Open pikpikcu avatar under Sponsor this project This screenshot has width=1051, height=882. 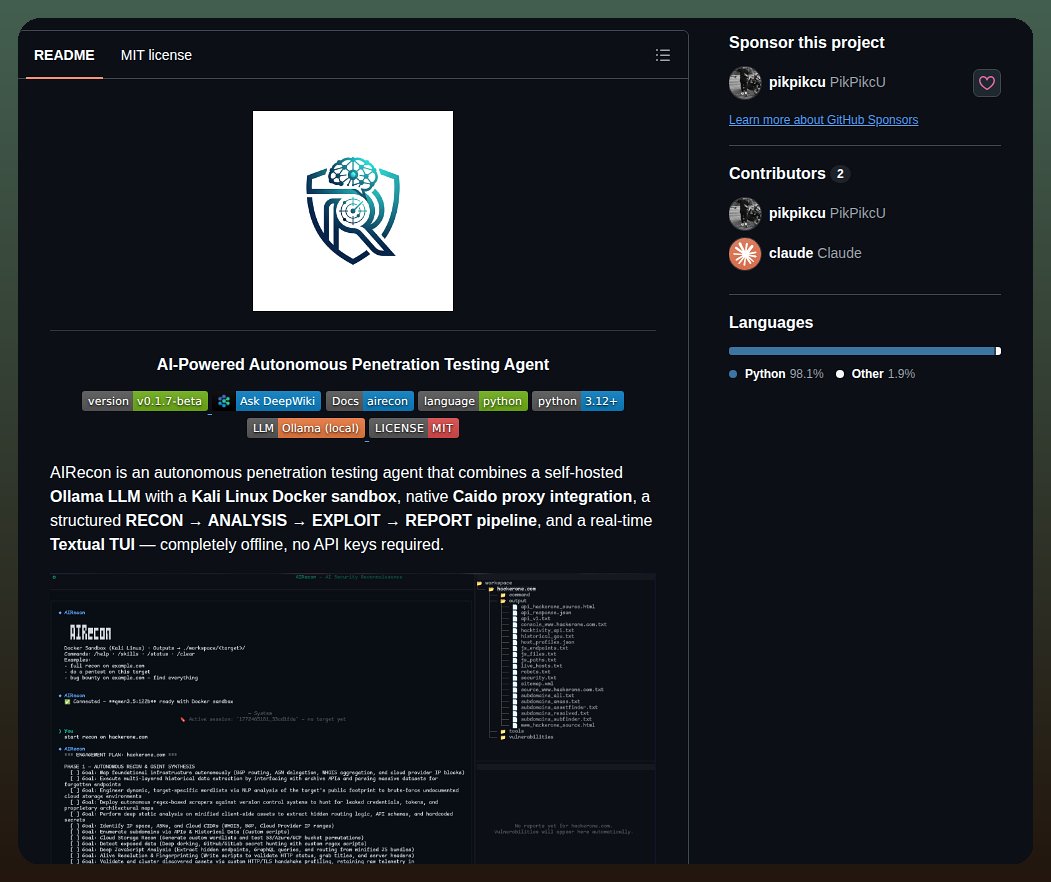[x=745, y=82]
